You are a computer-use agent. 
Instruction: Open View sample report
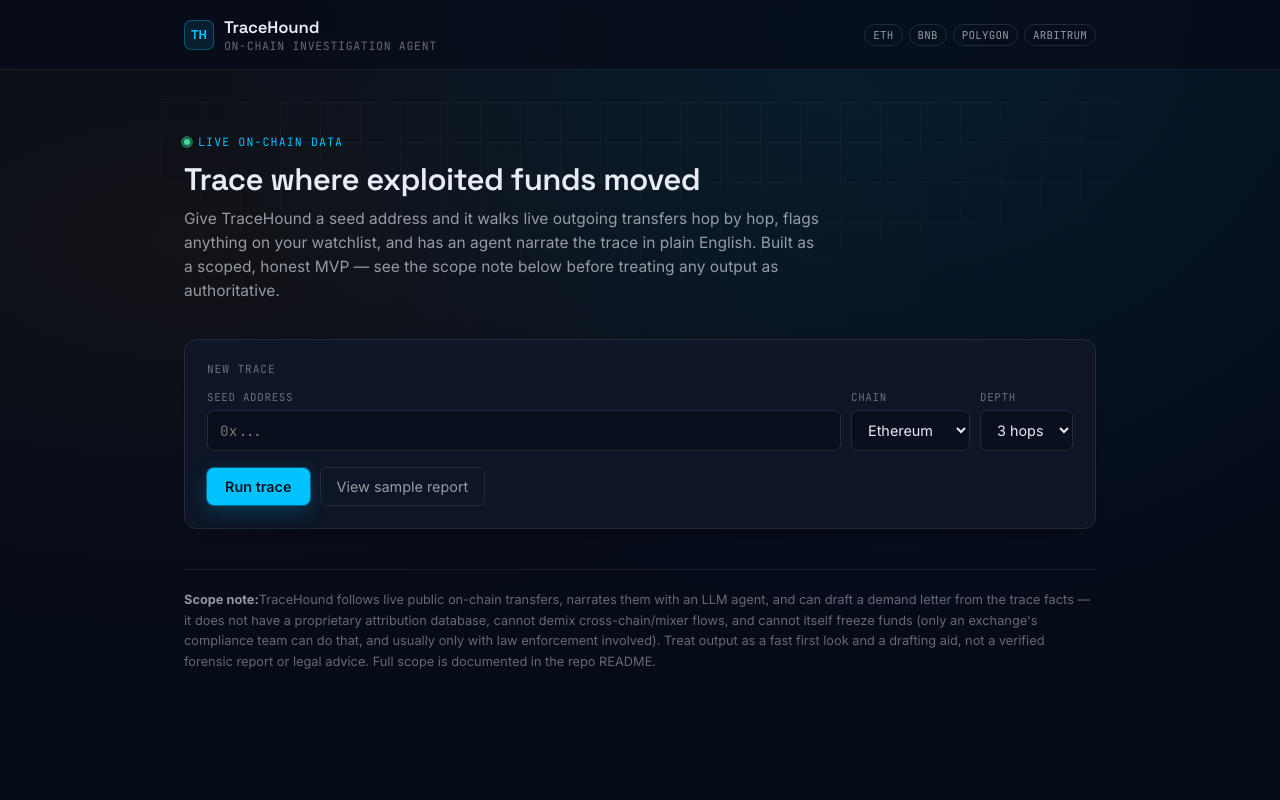pos(402,487)
